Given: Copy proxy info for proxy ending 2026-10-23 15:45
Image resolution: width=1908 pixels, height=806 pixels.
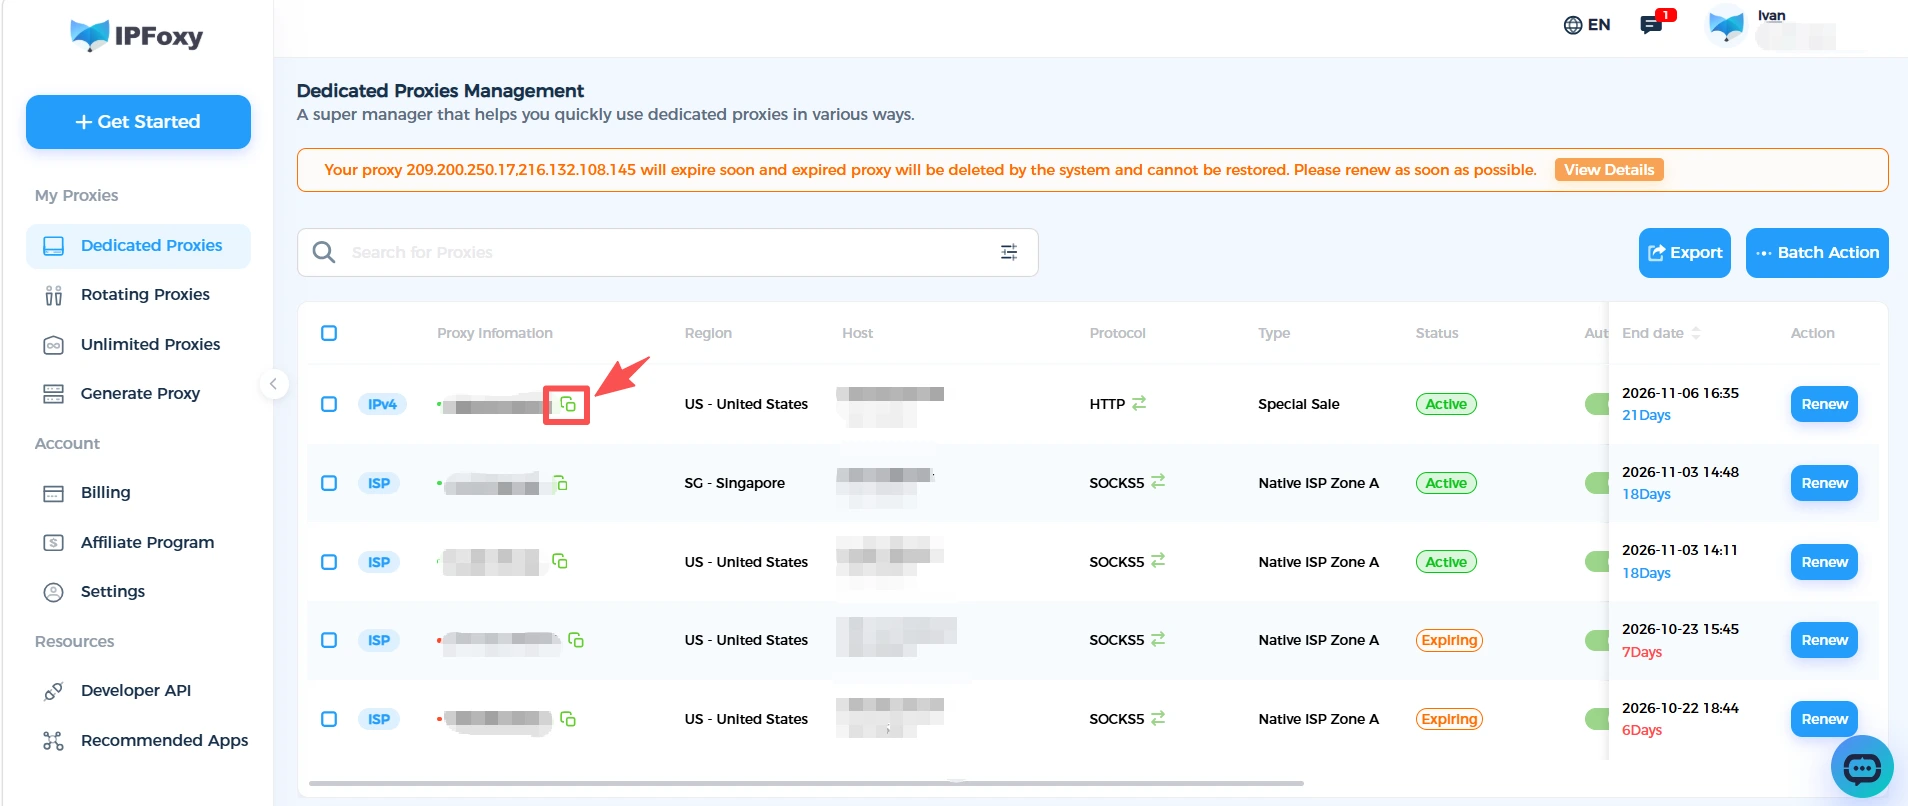Looking at the screenshot, I should [x=576, y=640].
